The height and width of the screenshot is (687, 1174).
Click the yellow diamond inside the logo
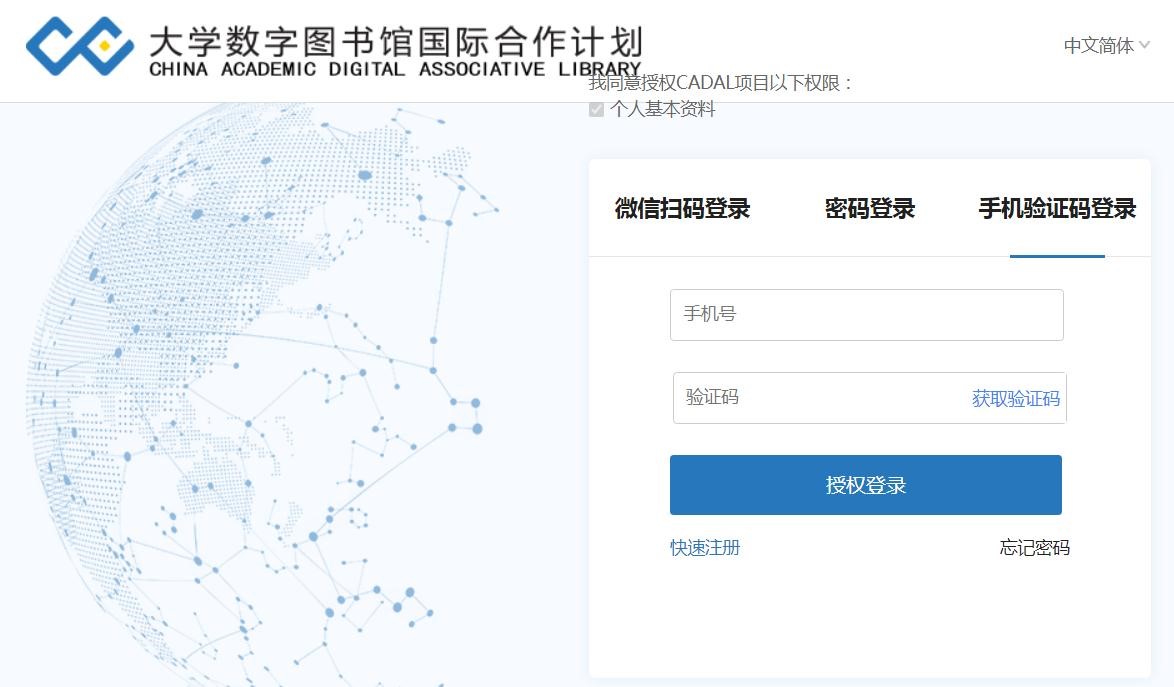[x=103, y=45]
